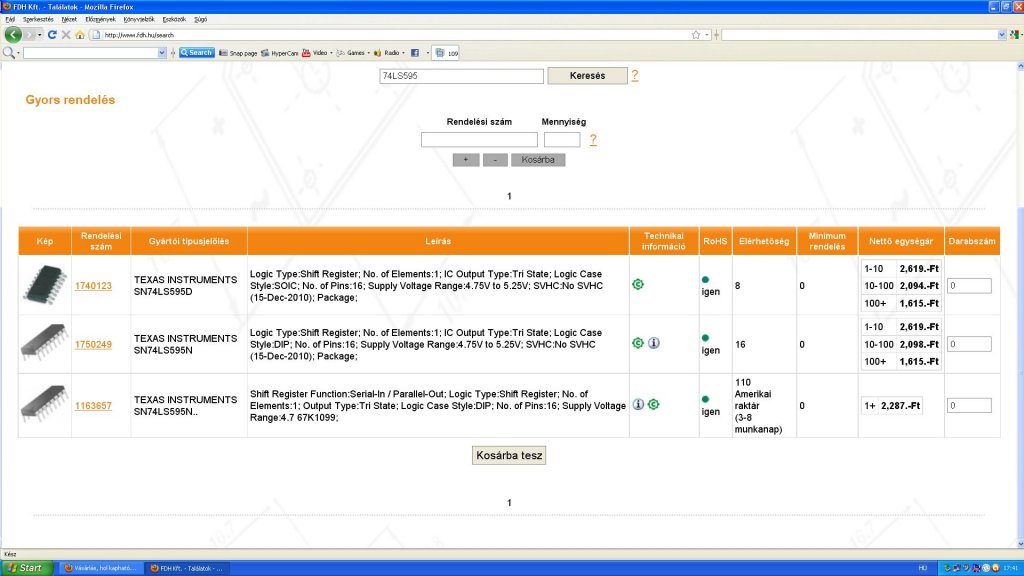Click the help question mark beside Mennyiség field
The height and width of the screenshot is (576, 1024).
592,140
